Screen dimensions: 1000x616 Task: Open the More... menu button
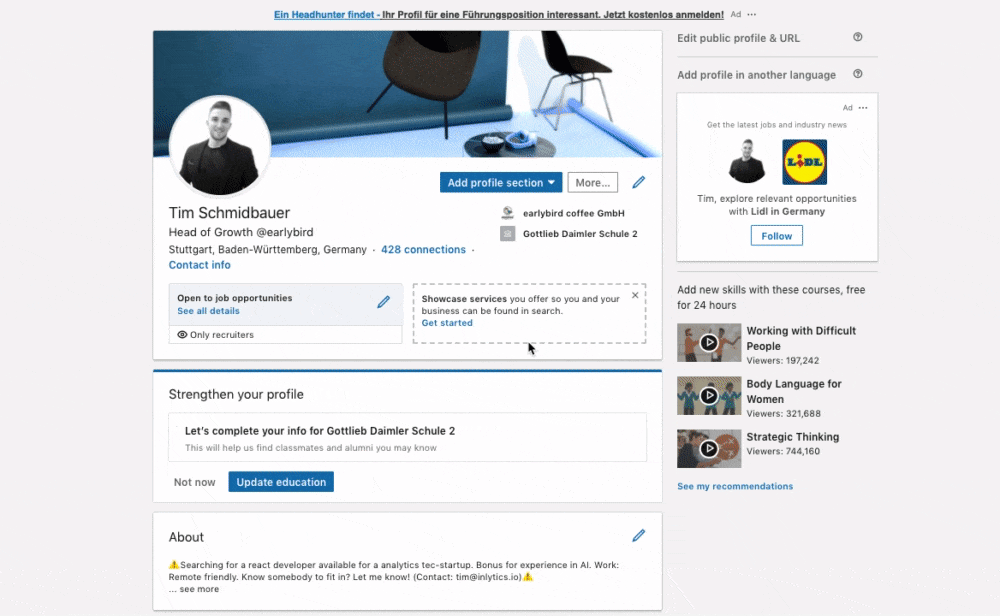(x=592, y=182)
